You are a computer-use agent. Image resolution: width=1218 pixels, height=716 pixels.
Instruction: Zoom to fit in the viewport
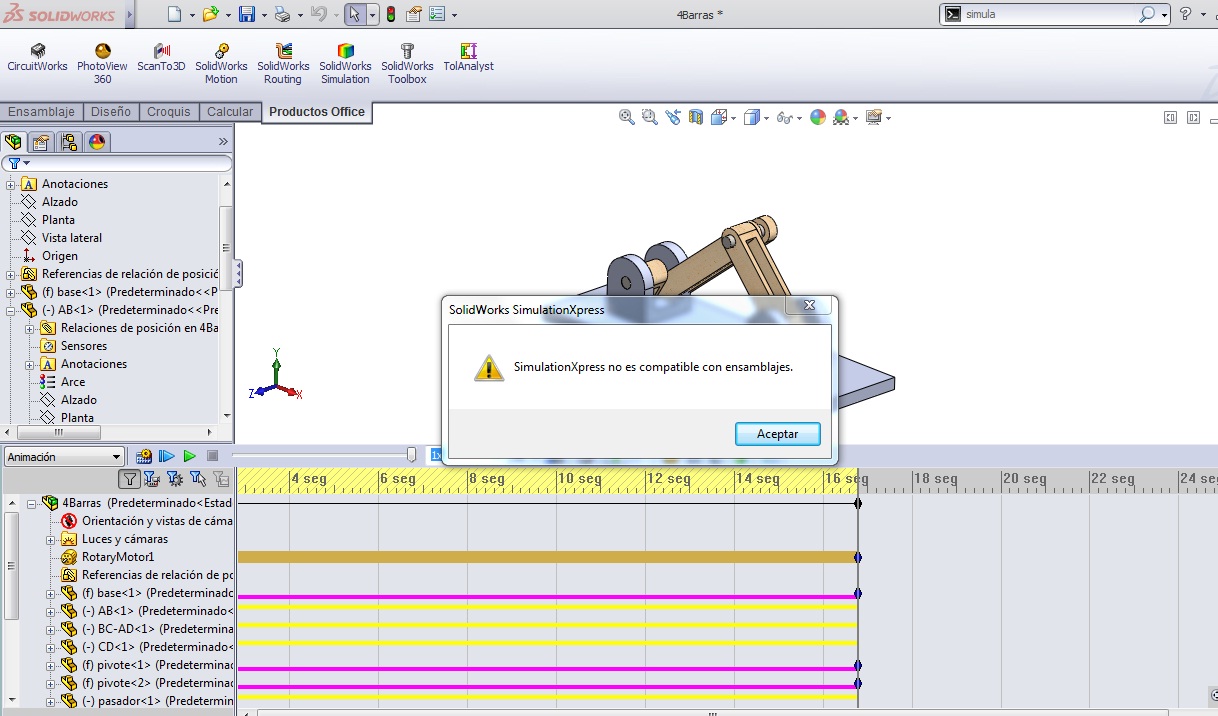[627, 117]
